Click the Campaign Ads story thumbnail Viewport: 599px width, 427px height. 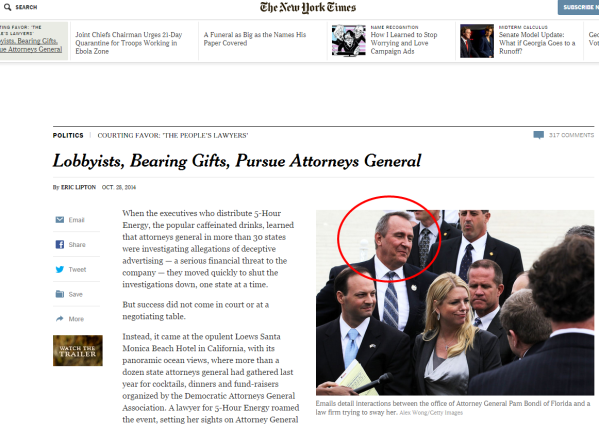348,41
